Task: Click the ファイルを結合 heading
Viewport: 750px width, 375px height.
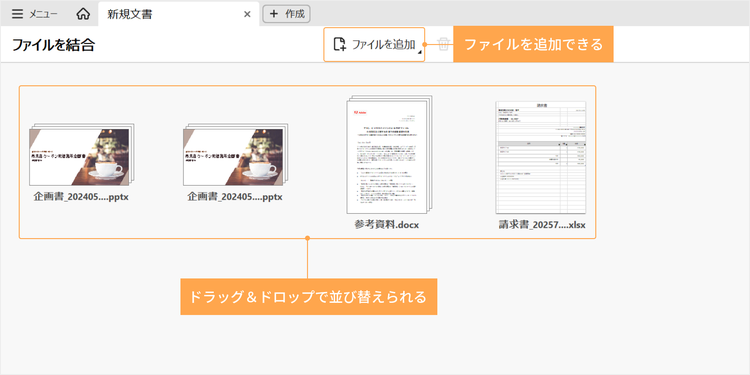Action: [53, 45]
